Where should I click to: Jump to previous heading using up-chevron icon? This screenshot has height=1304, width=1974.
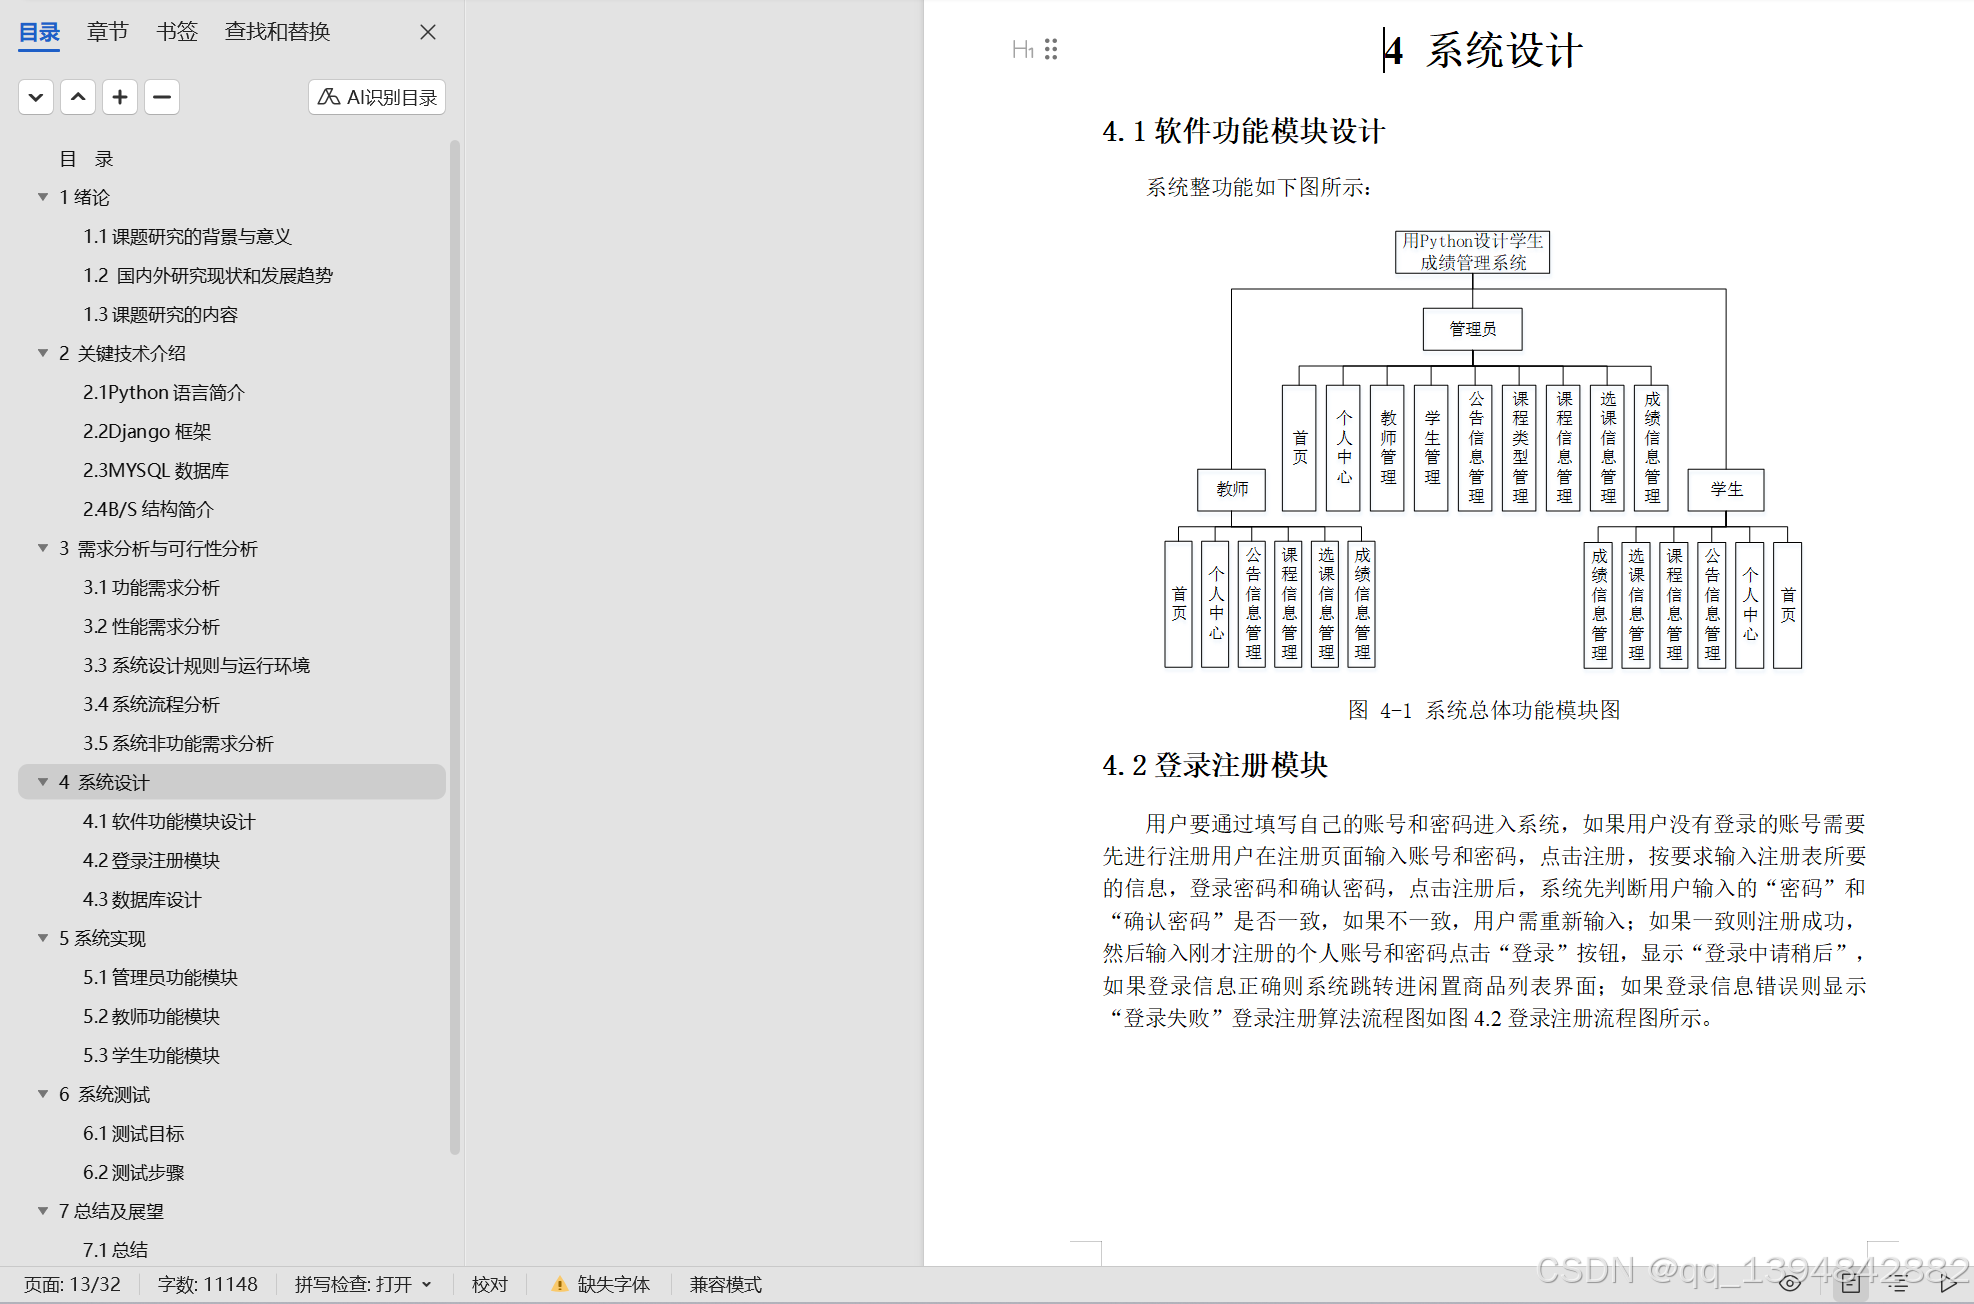(78, 96)
